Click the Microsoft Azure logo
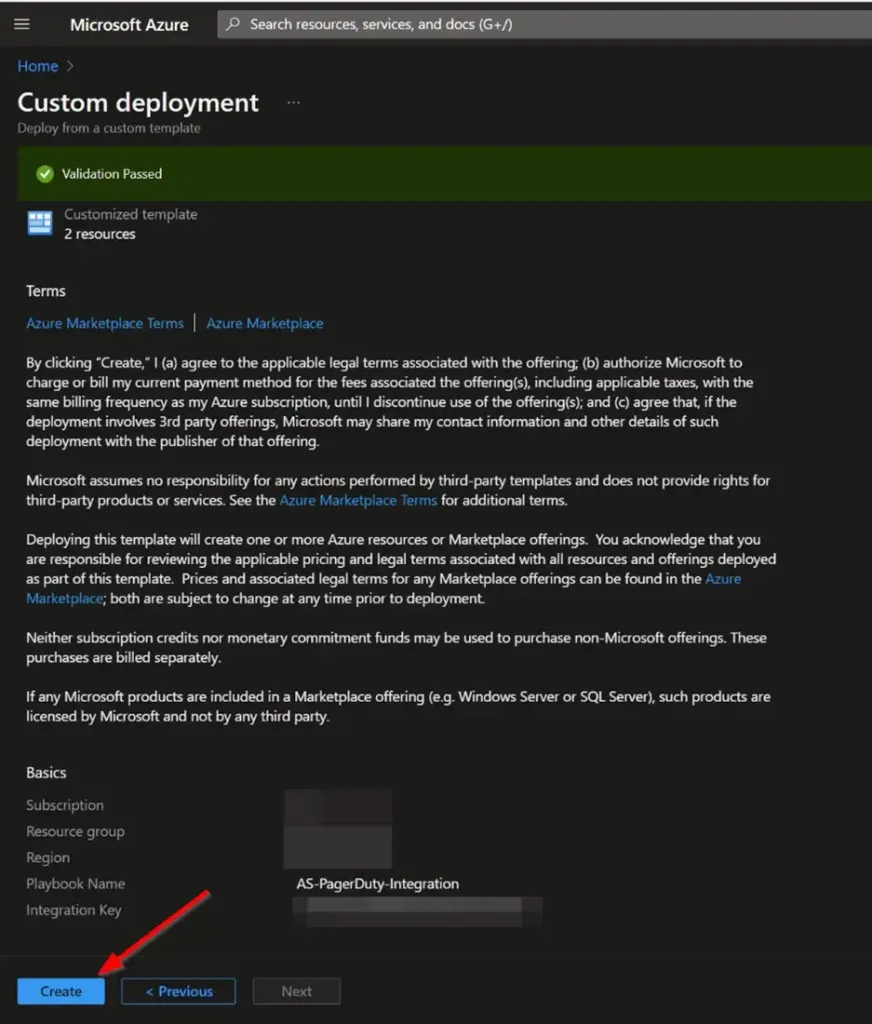The image size is (872, 1024). click(x=129, y=24)
